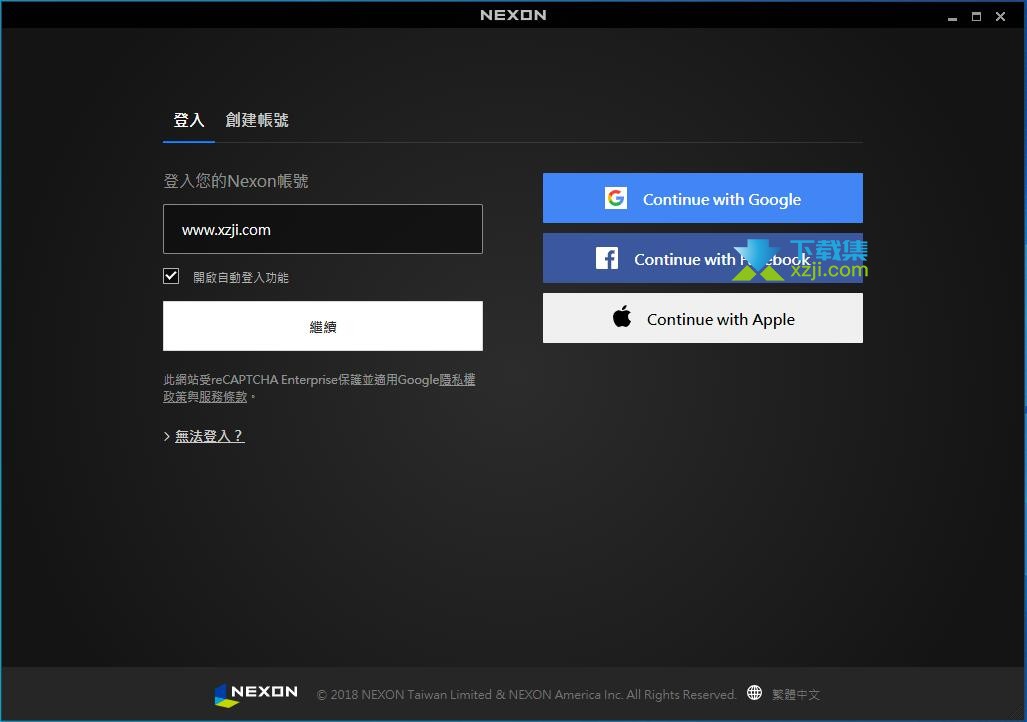Click the 登入您的Nexon帳號 heading text

(236, 181)
